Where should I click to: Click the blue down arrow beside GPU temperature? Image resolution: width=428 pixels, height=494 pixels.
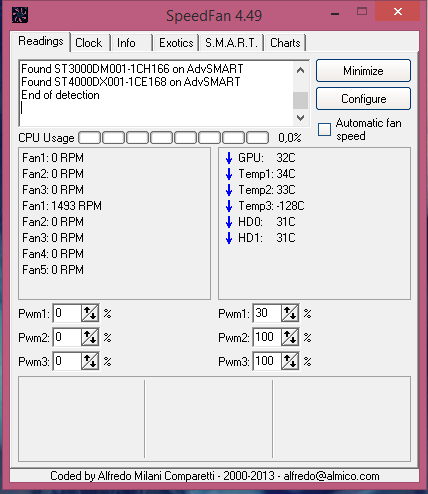coord(229,158)
